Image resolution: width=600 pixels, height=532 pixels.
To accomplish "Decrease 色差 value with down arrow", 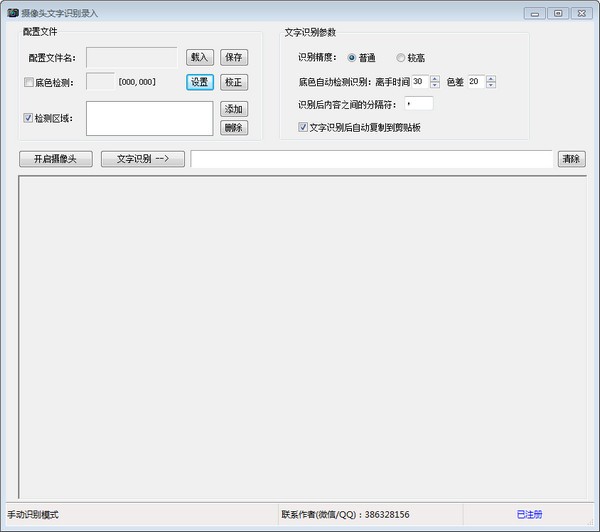I will (x=490, y=85).
